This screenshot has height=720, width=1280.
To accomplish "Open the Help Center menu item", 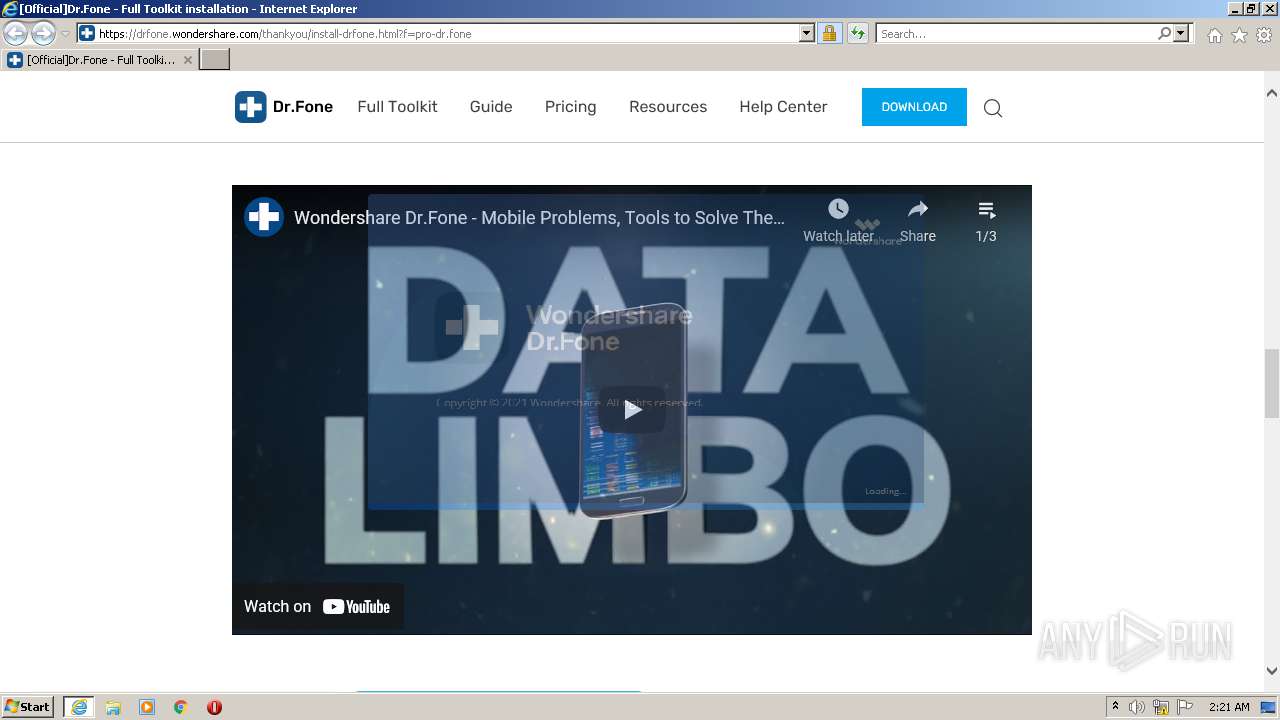I will coord(783,107).
